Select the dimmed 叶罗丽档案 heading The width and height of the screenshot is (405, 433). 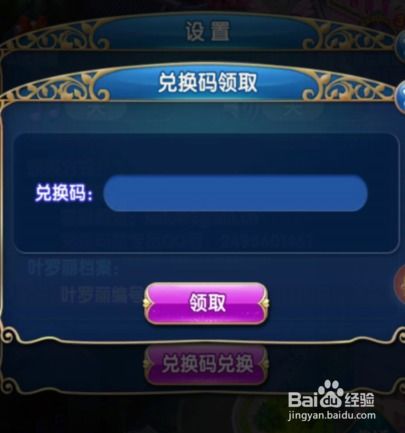point(73,268)
